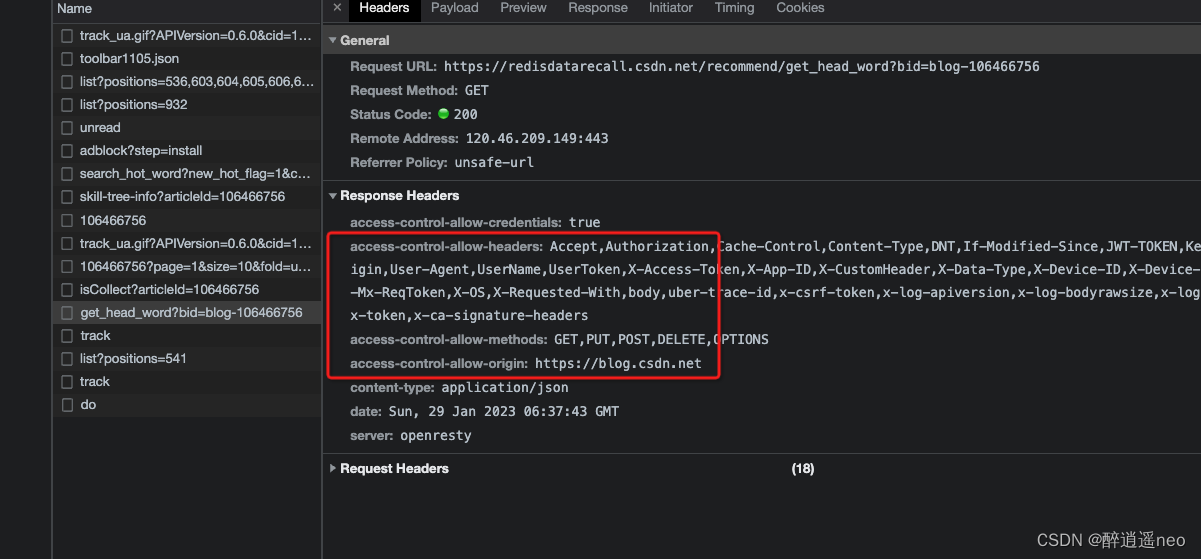
Task: Collapse the General section
Action: (333, 41)
